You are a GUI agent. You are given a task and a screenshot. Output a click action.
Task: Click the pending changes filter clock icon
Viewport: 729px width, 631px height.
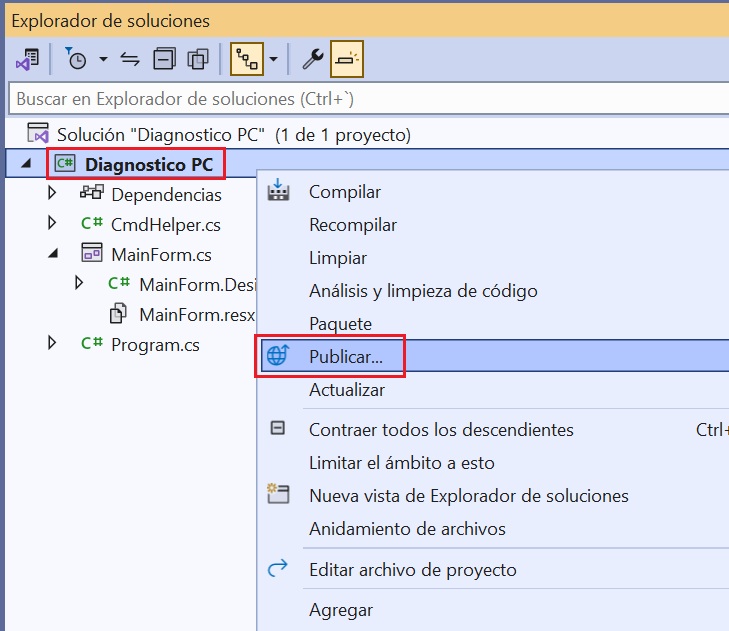77,60
